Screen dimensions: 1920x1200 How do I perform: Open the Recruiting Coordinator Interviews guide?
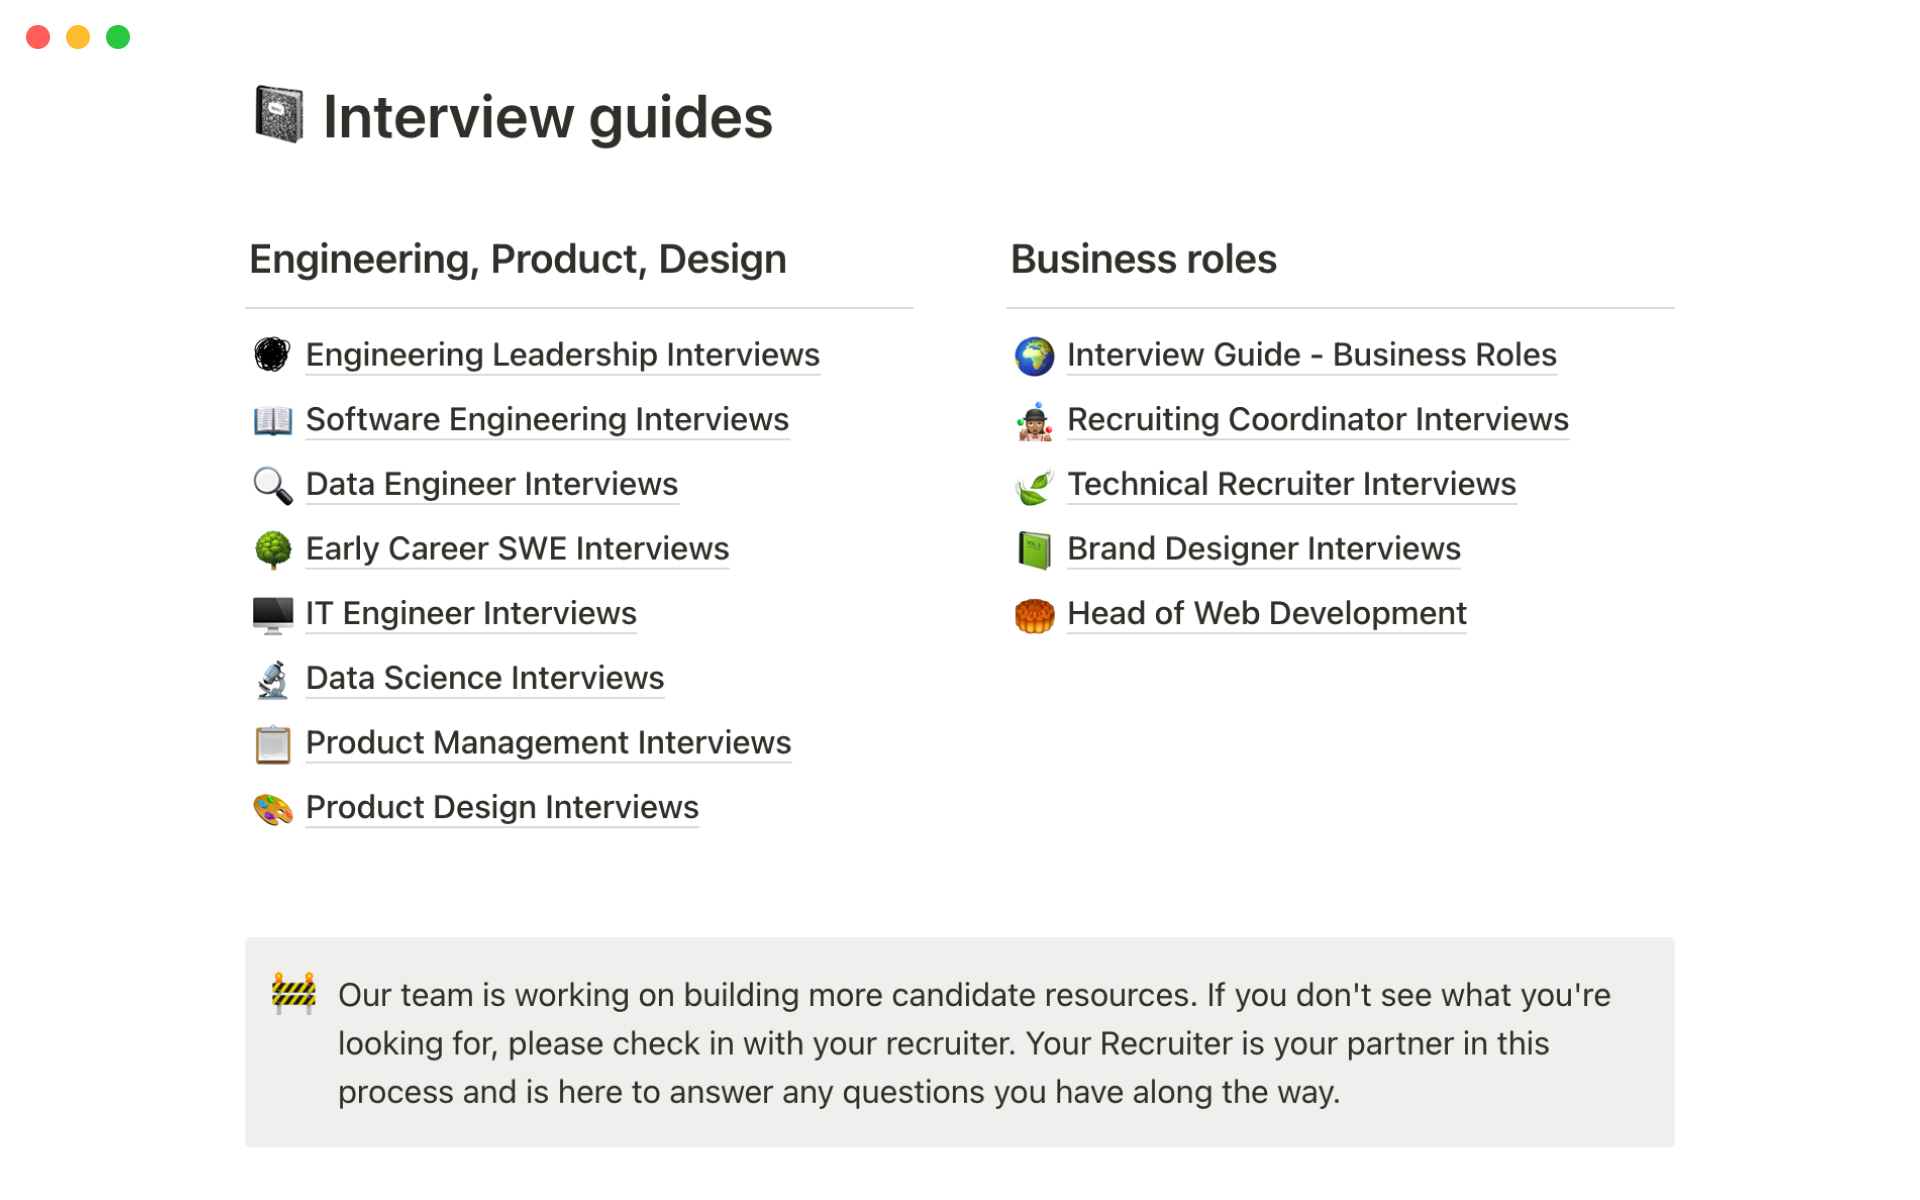(1317, 420)
